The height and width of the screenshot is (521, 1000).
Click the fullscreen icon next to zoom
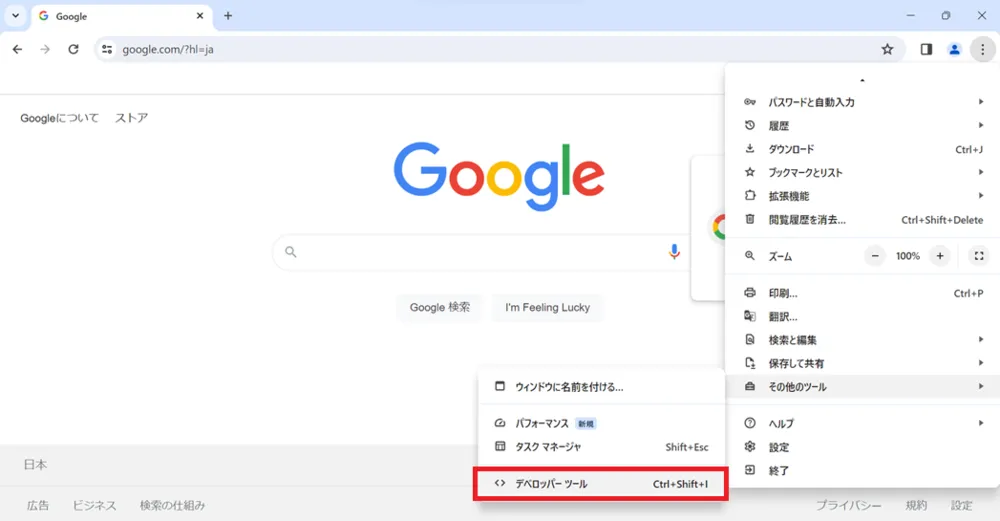pyautogui.click(x=978, y=256)
